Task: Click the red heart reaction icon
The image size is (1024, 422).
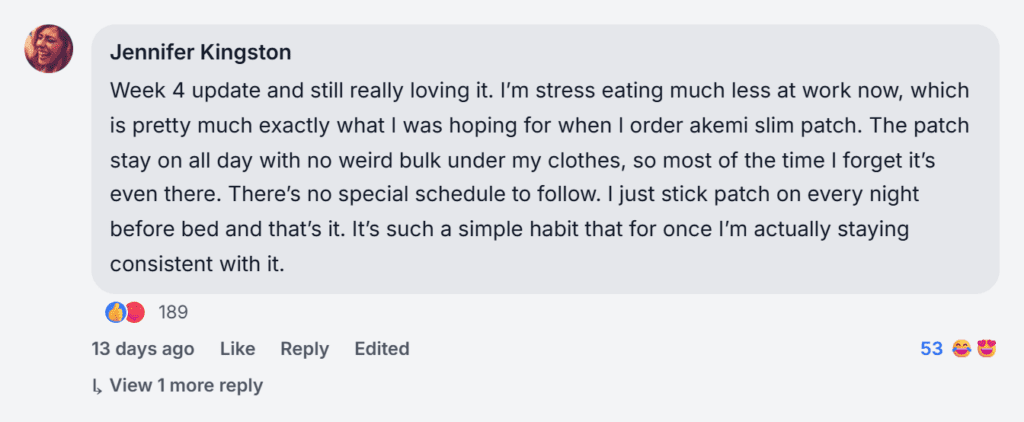Action: [x=135, y=312]
